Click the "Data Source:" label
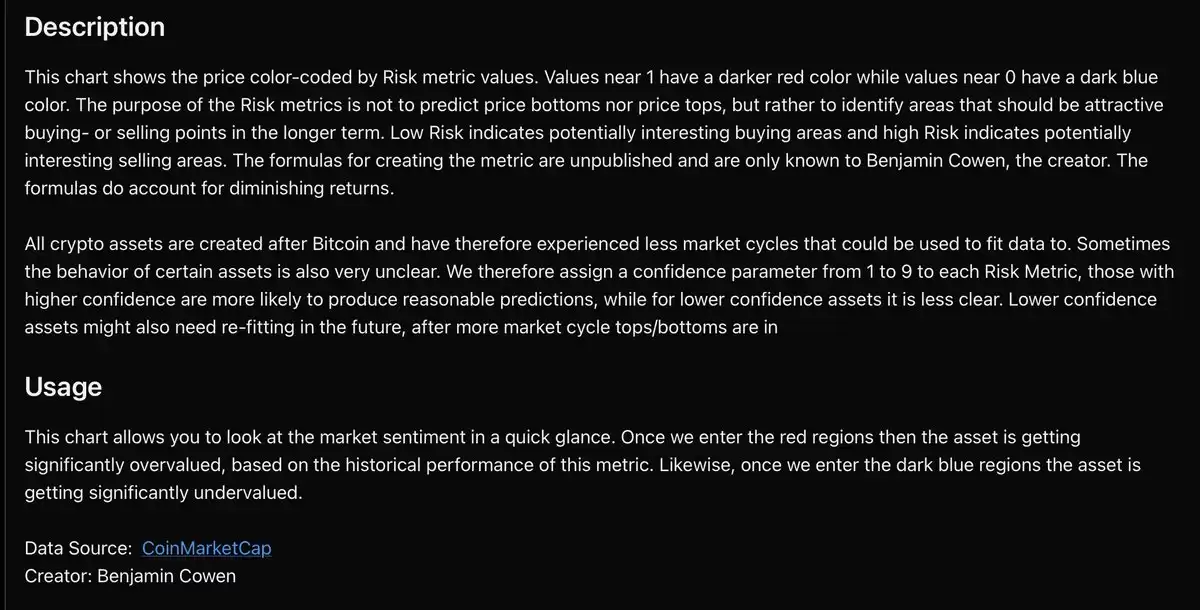The image size is (1200, 610). pyautogui.click(x=78, y=548)
